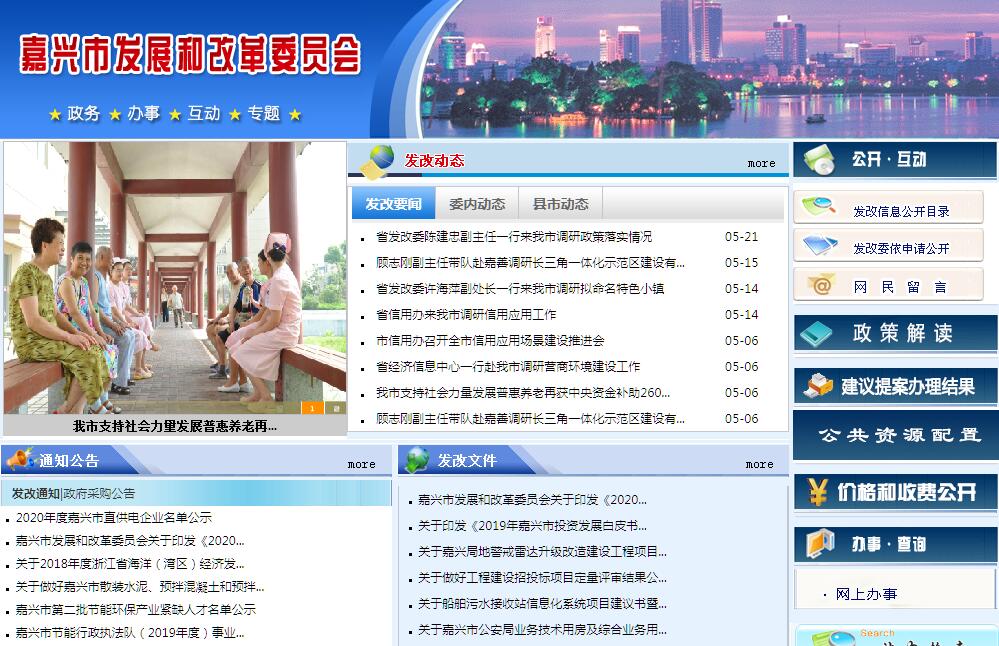The width and height of the screenshot is (999, 646).
Task: Open 政务 in the top navigation
Action: [84, 114]
